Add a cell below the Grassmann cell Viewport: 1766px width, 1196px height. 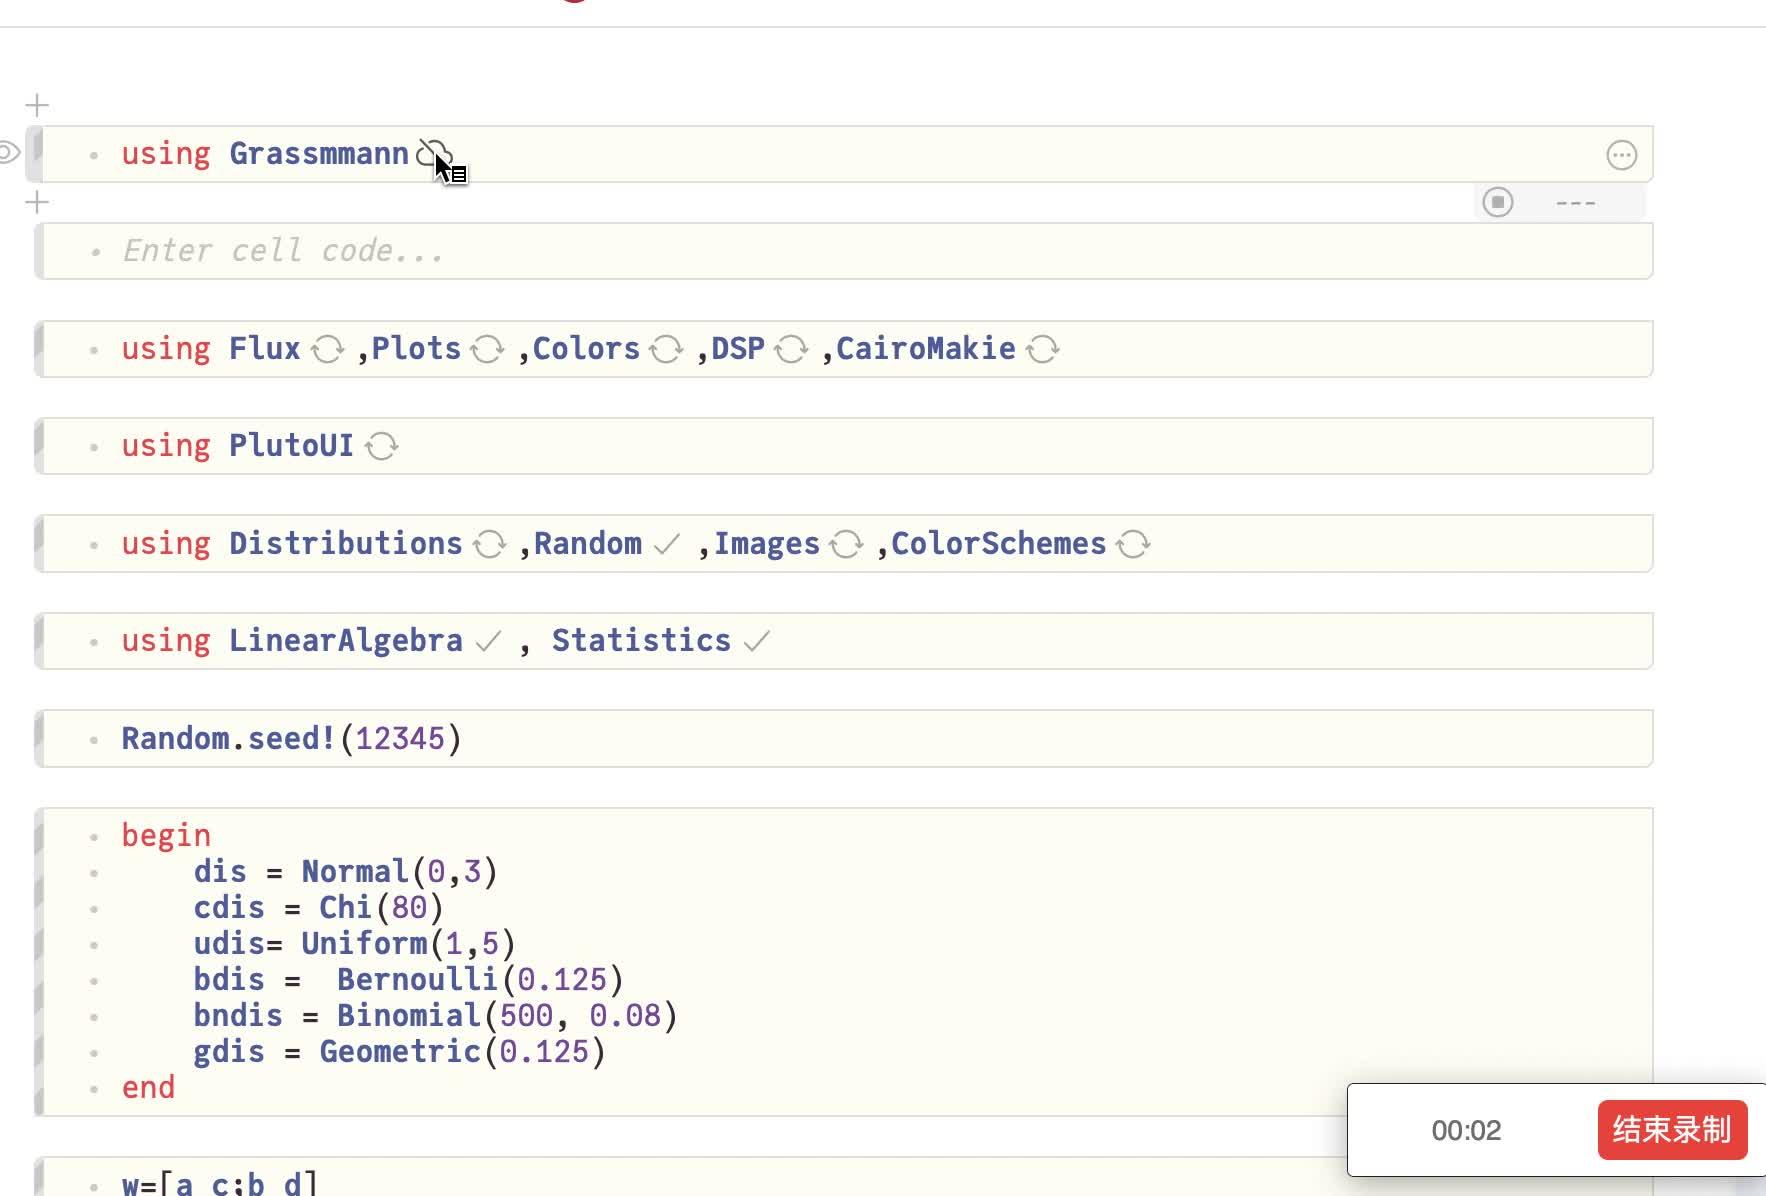coord(37,202)
